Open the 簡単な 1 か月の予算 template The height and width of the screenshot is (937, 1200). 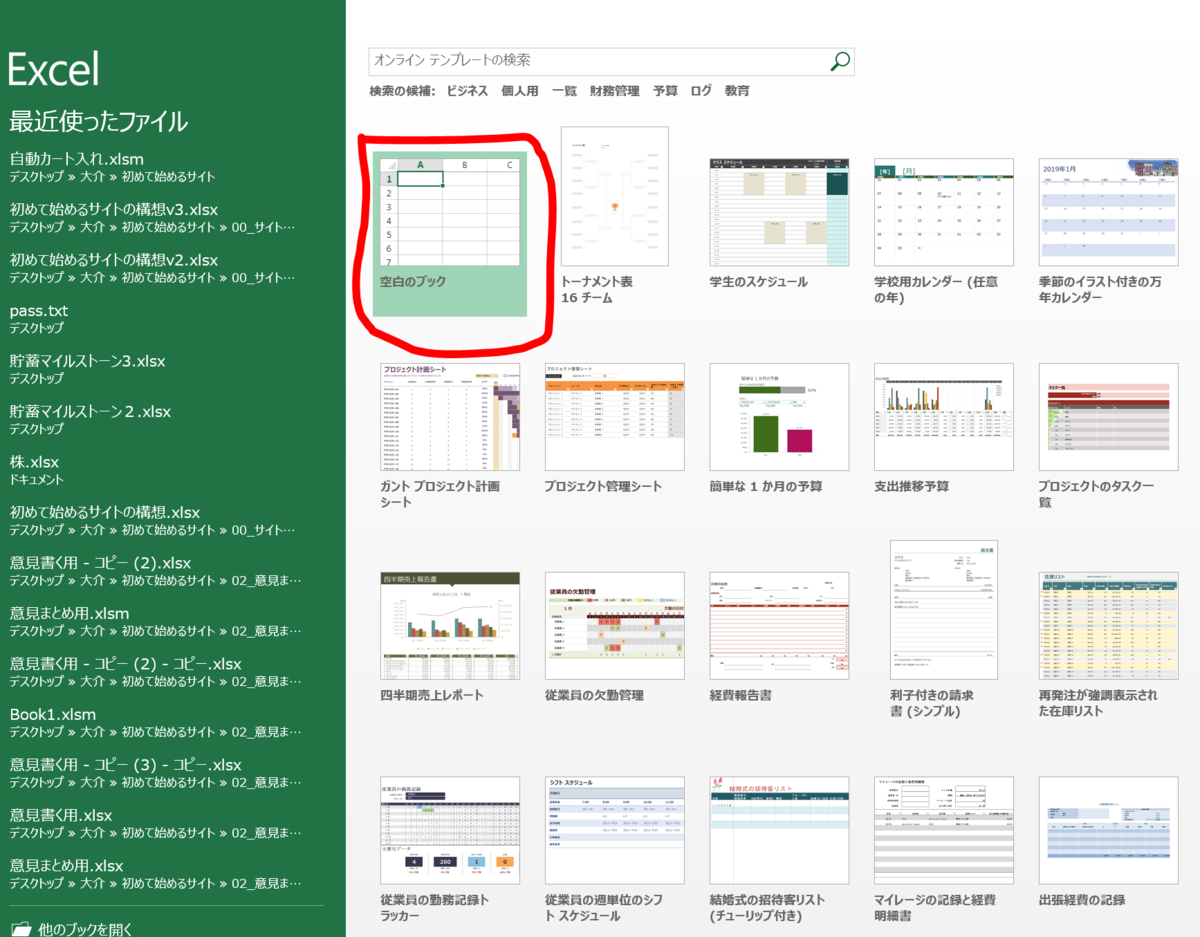pyautogui.click(x=779, y=429)
